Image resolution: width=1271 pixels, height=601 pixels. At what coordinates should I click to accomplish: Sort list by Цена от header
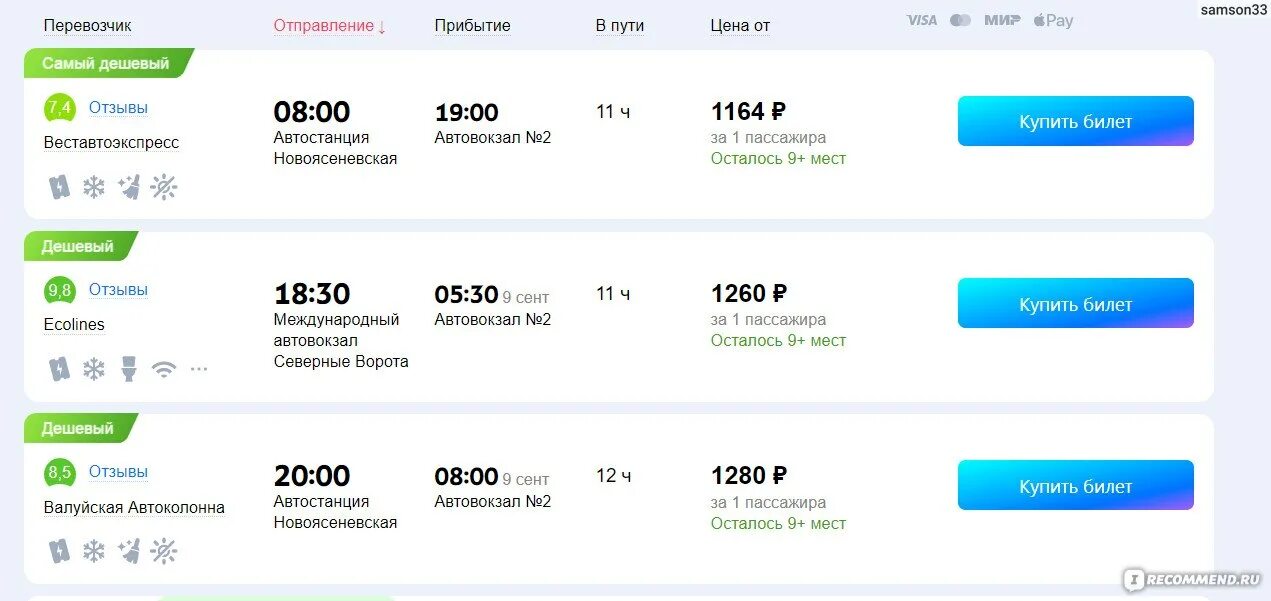tap(740, 26)
